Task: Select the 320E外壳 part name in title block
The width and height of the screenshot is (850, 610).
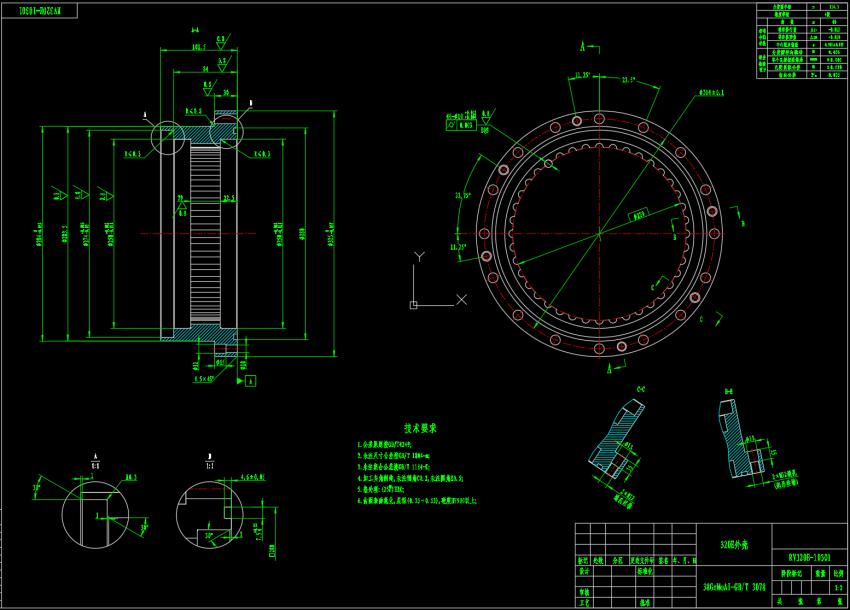Action: pyautogui.click(x=734, y=544)
